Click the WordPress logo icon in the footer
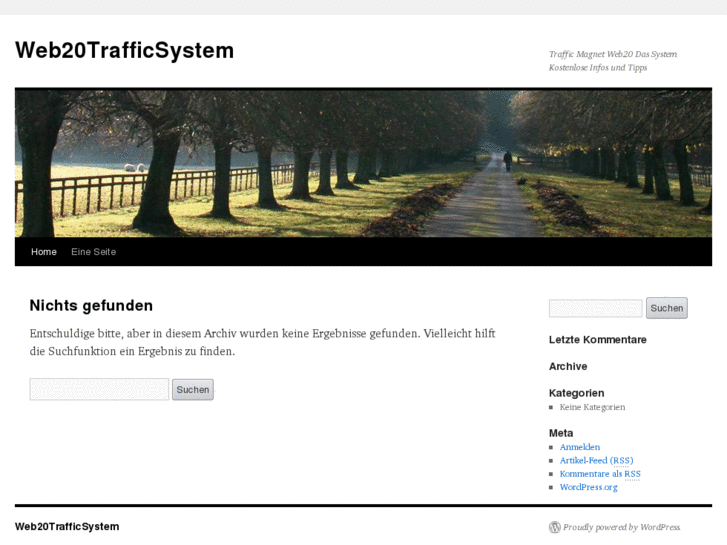The height and width of the screenshot is (545, 727). (x=555, y=527)
